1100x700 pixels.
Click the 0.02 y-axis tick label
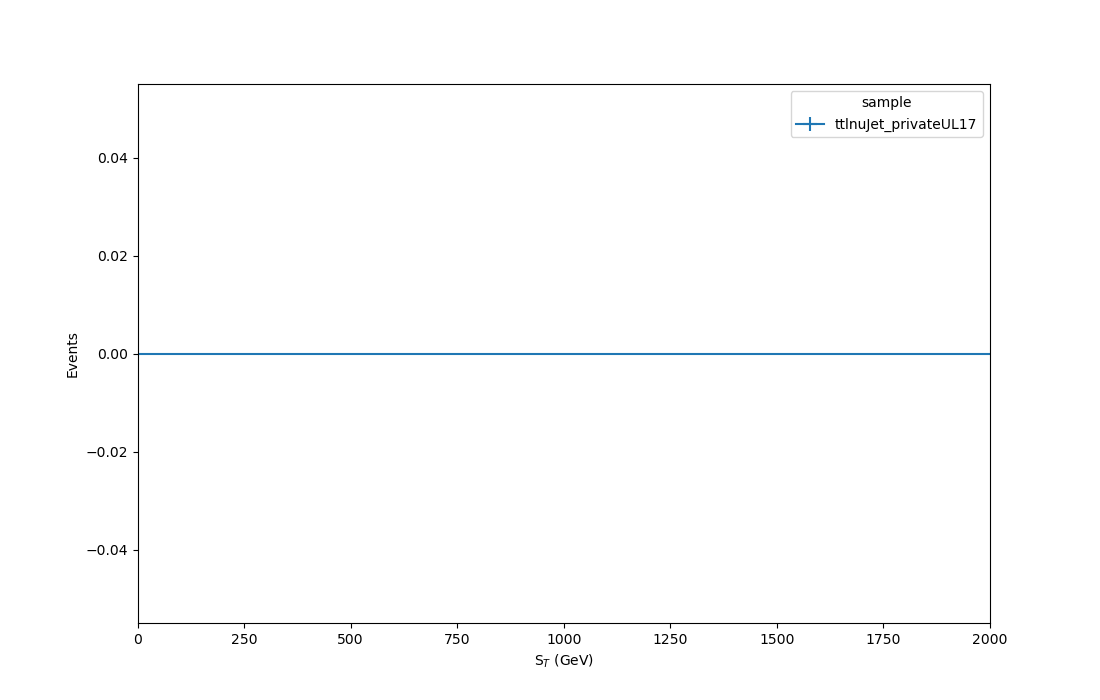click(113, 257)
